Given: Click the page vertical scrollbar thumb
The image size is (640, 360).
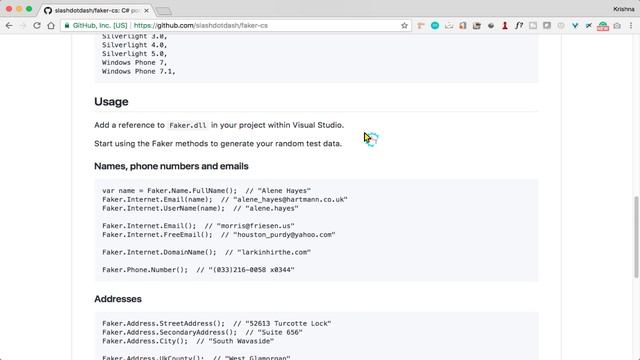Looking at the screenshot, I should coord(636,238).
